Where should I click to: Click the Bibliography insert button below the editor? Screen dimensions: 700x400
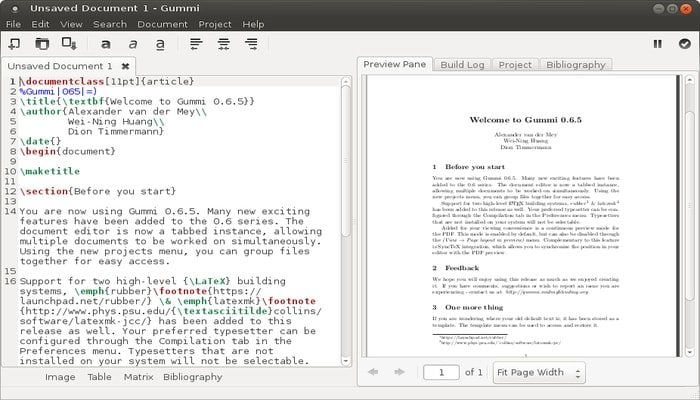(x=192, y=377)
